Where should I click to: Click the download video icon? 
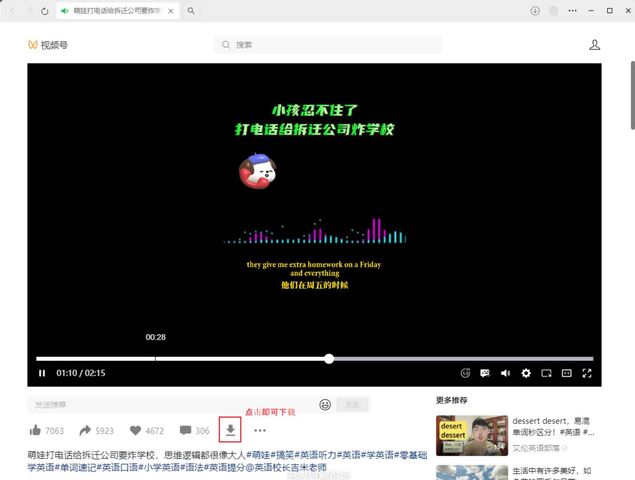(231, 430)
